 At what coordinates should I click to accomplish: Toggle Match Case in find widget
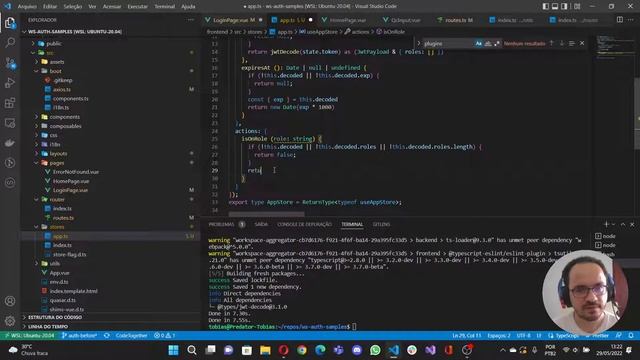(478, 43)
